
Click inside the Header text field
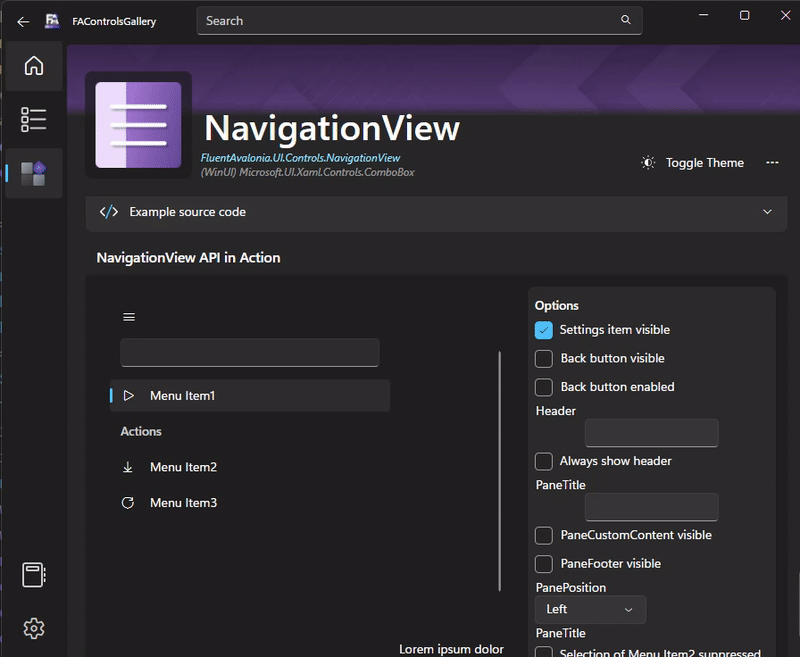(652, 432)
